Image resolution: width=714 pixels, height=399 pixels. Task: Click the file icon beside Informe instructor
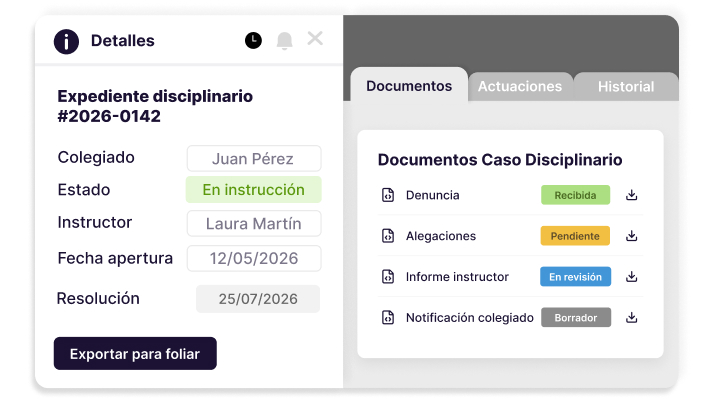tap(388, 276)
